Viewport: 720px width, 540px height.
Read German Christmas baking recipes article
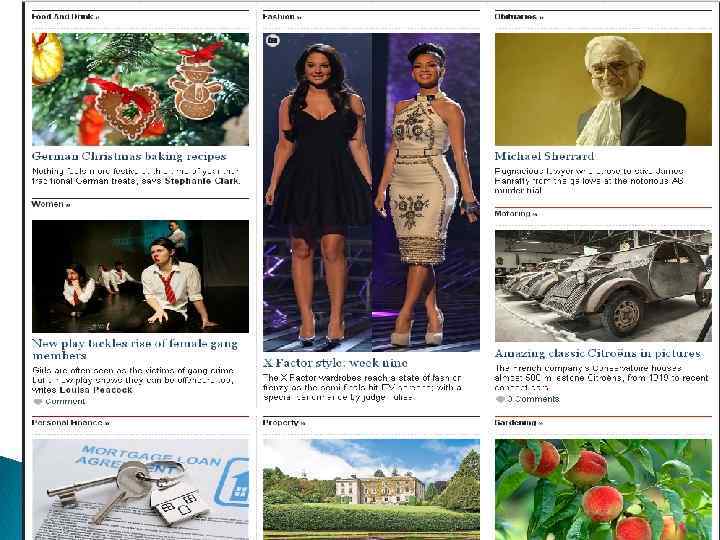pyautogui.click(x=129, y=157)
